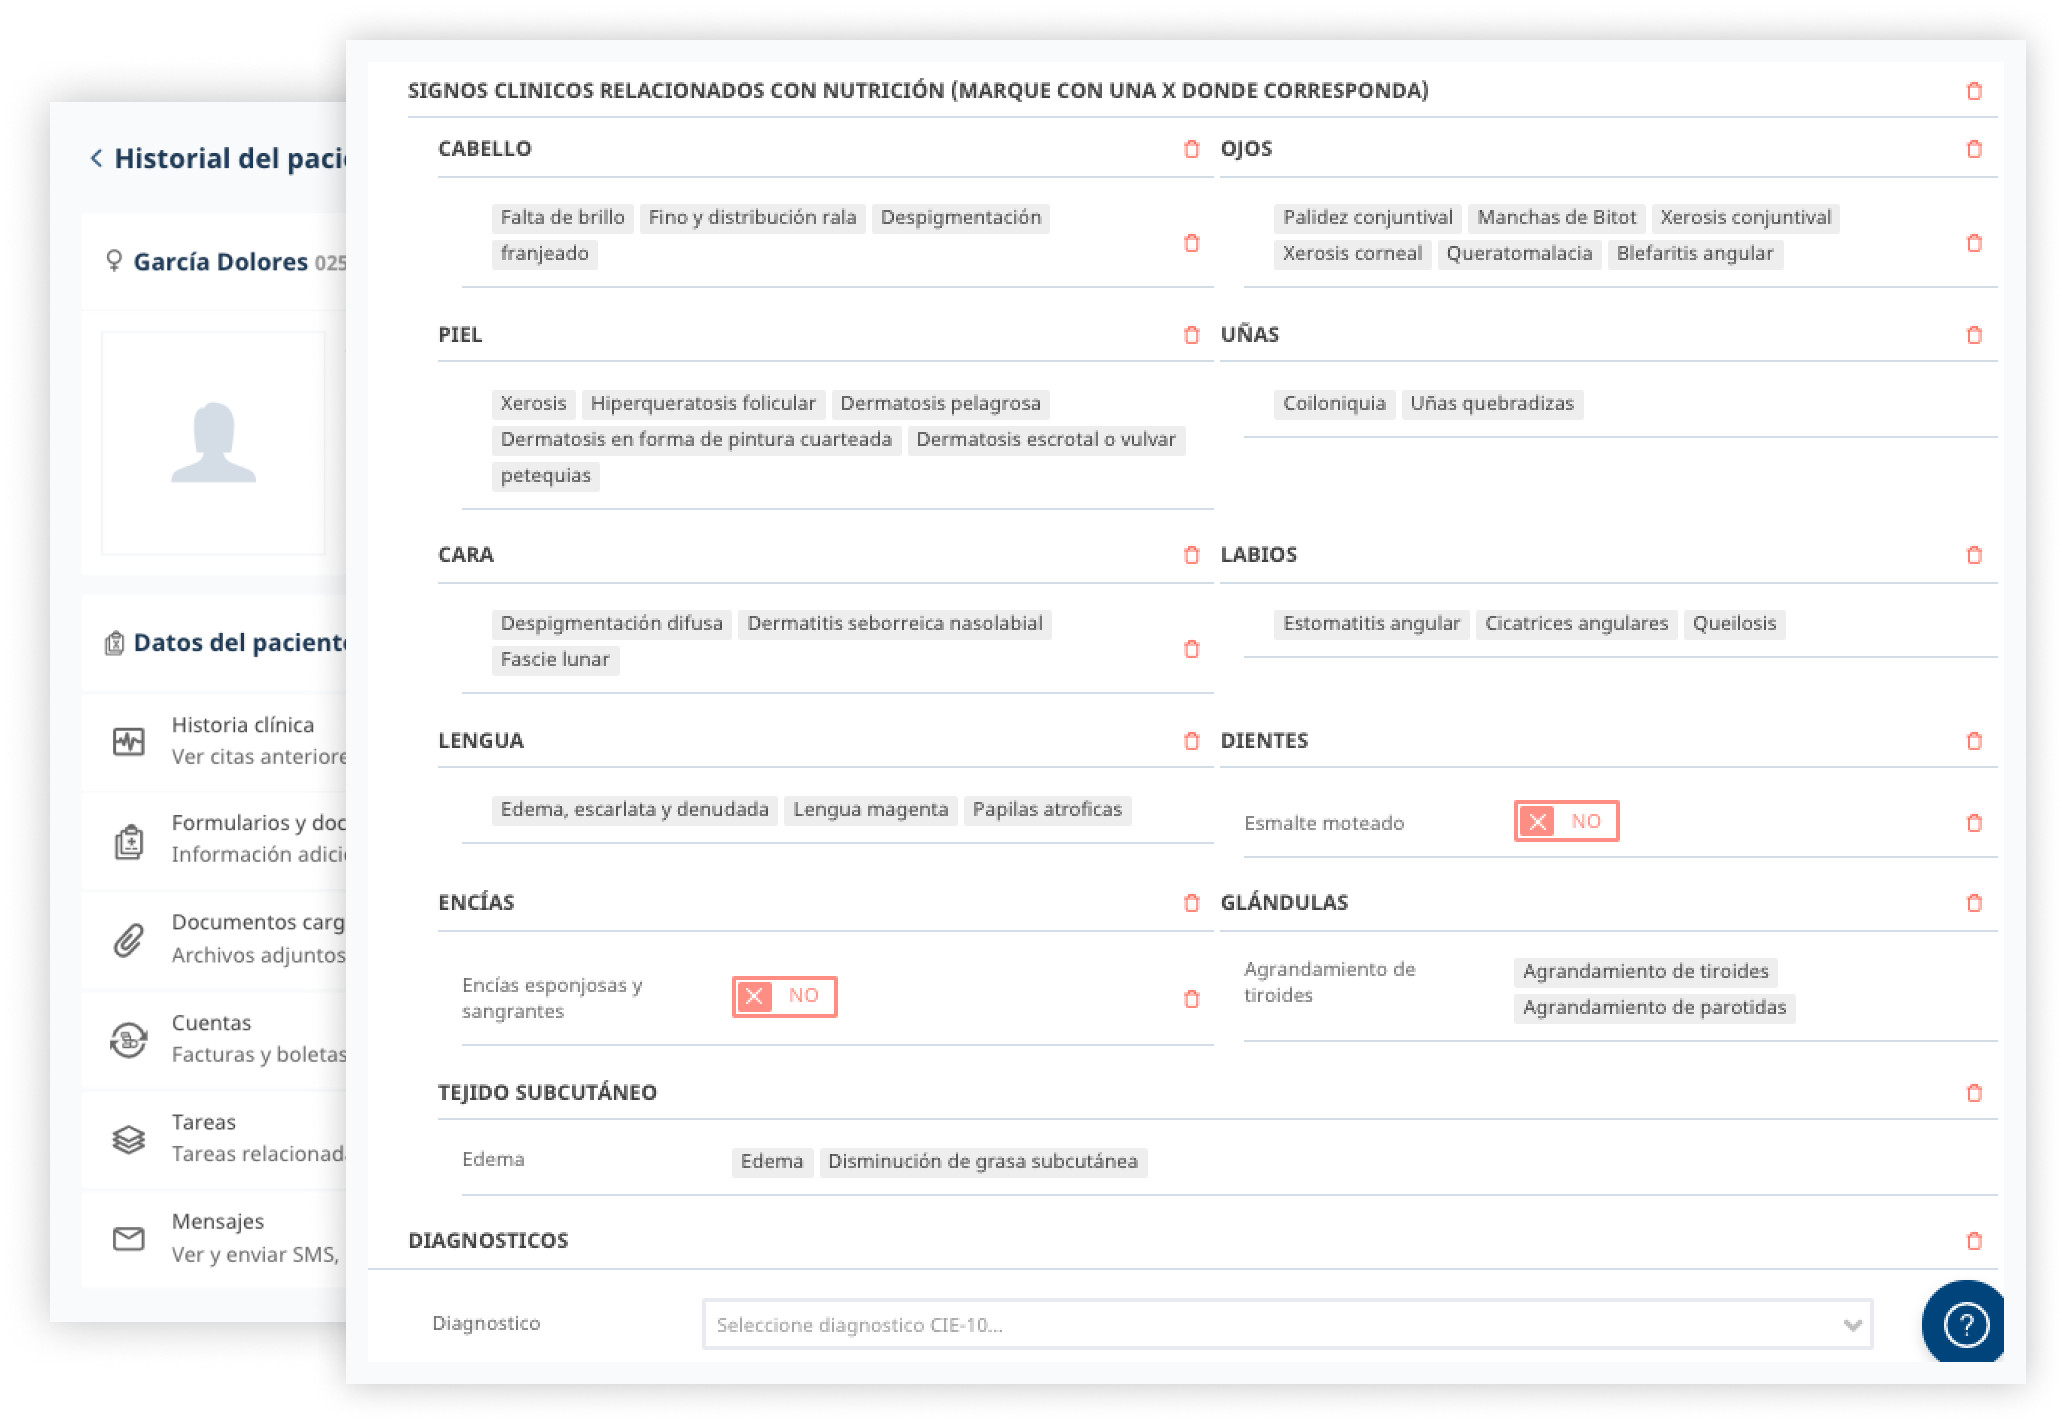Select the Manchas de Bitot tag
The image size is (2066, 1424).
[1557, 218]
